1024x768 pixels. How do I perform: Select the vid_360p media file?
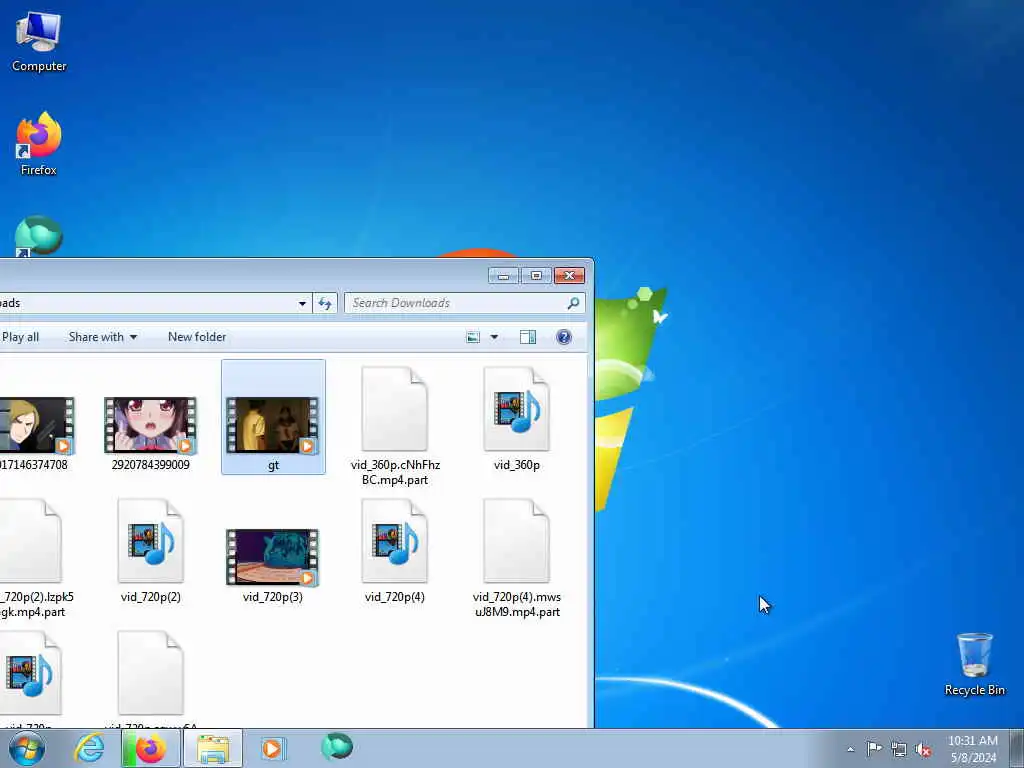(x=517, y=409)
